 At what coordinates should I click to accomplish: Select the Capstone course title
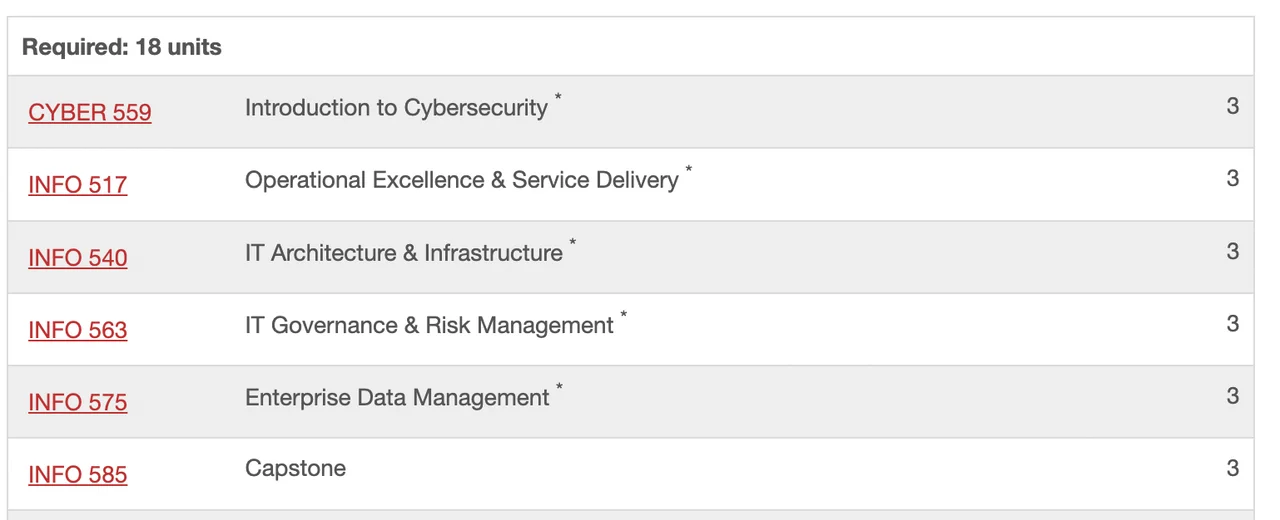[x=295, y=468]
